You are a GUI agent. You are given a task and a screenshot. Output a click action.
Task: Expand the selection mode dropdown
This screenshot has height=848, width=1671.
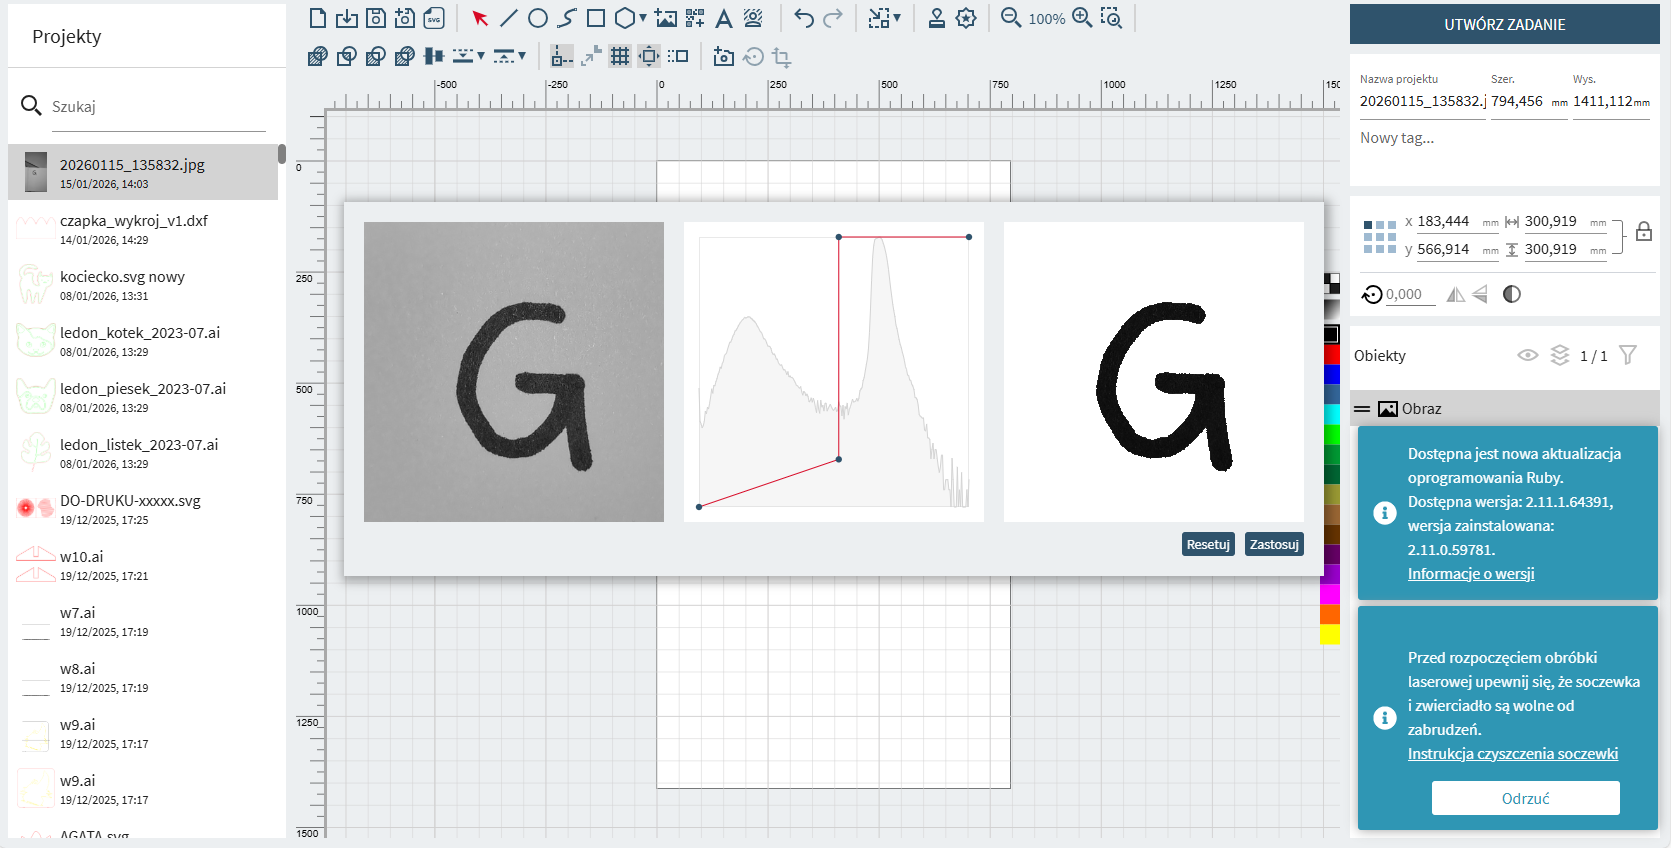(897, 18)
